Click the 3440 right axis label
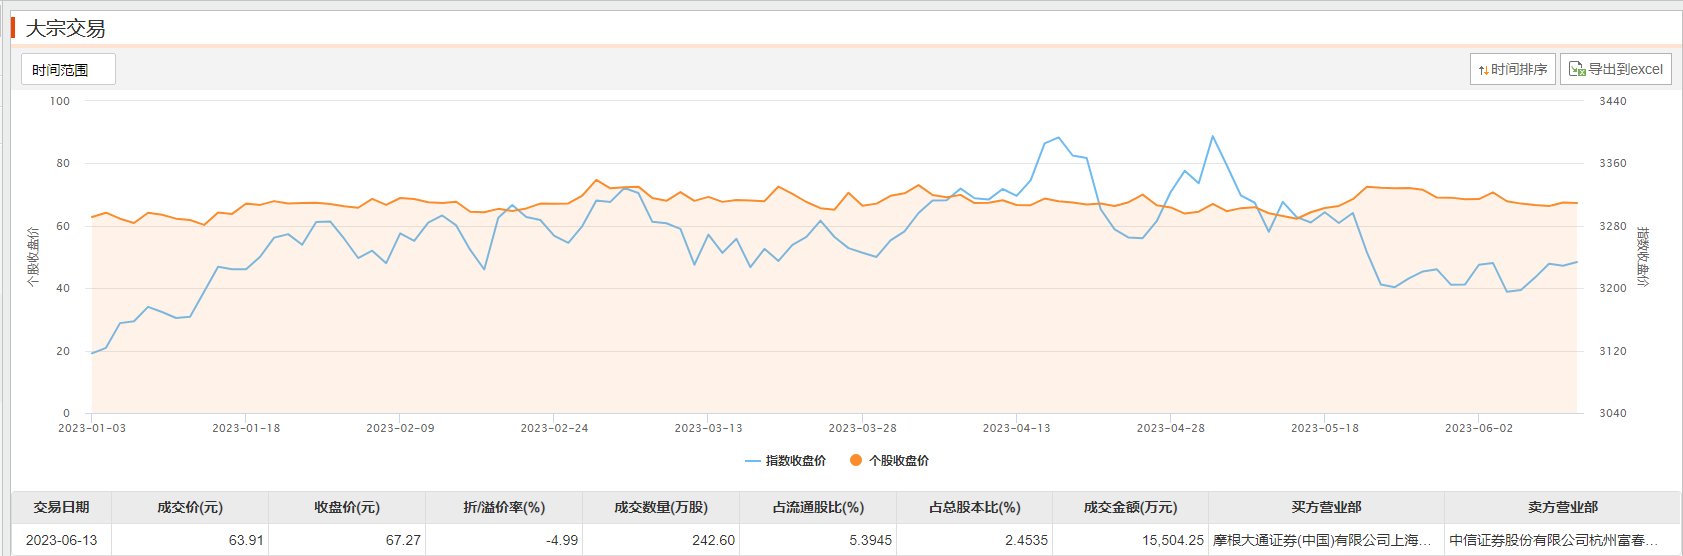This screenshot has height=556, width=1683. [1613, 101]
